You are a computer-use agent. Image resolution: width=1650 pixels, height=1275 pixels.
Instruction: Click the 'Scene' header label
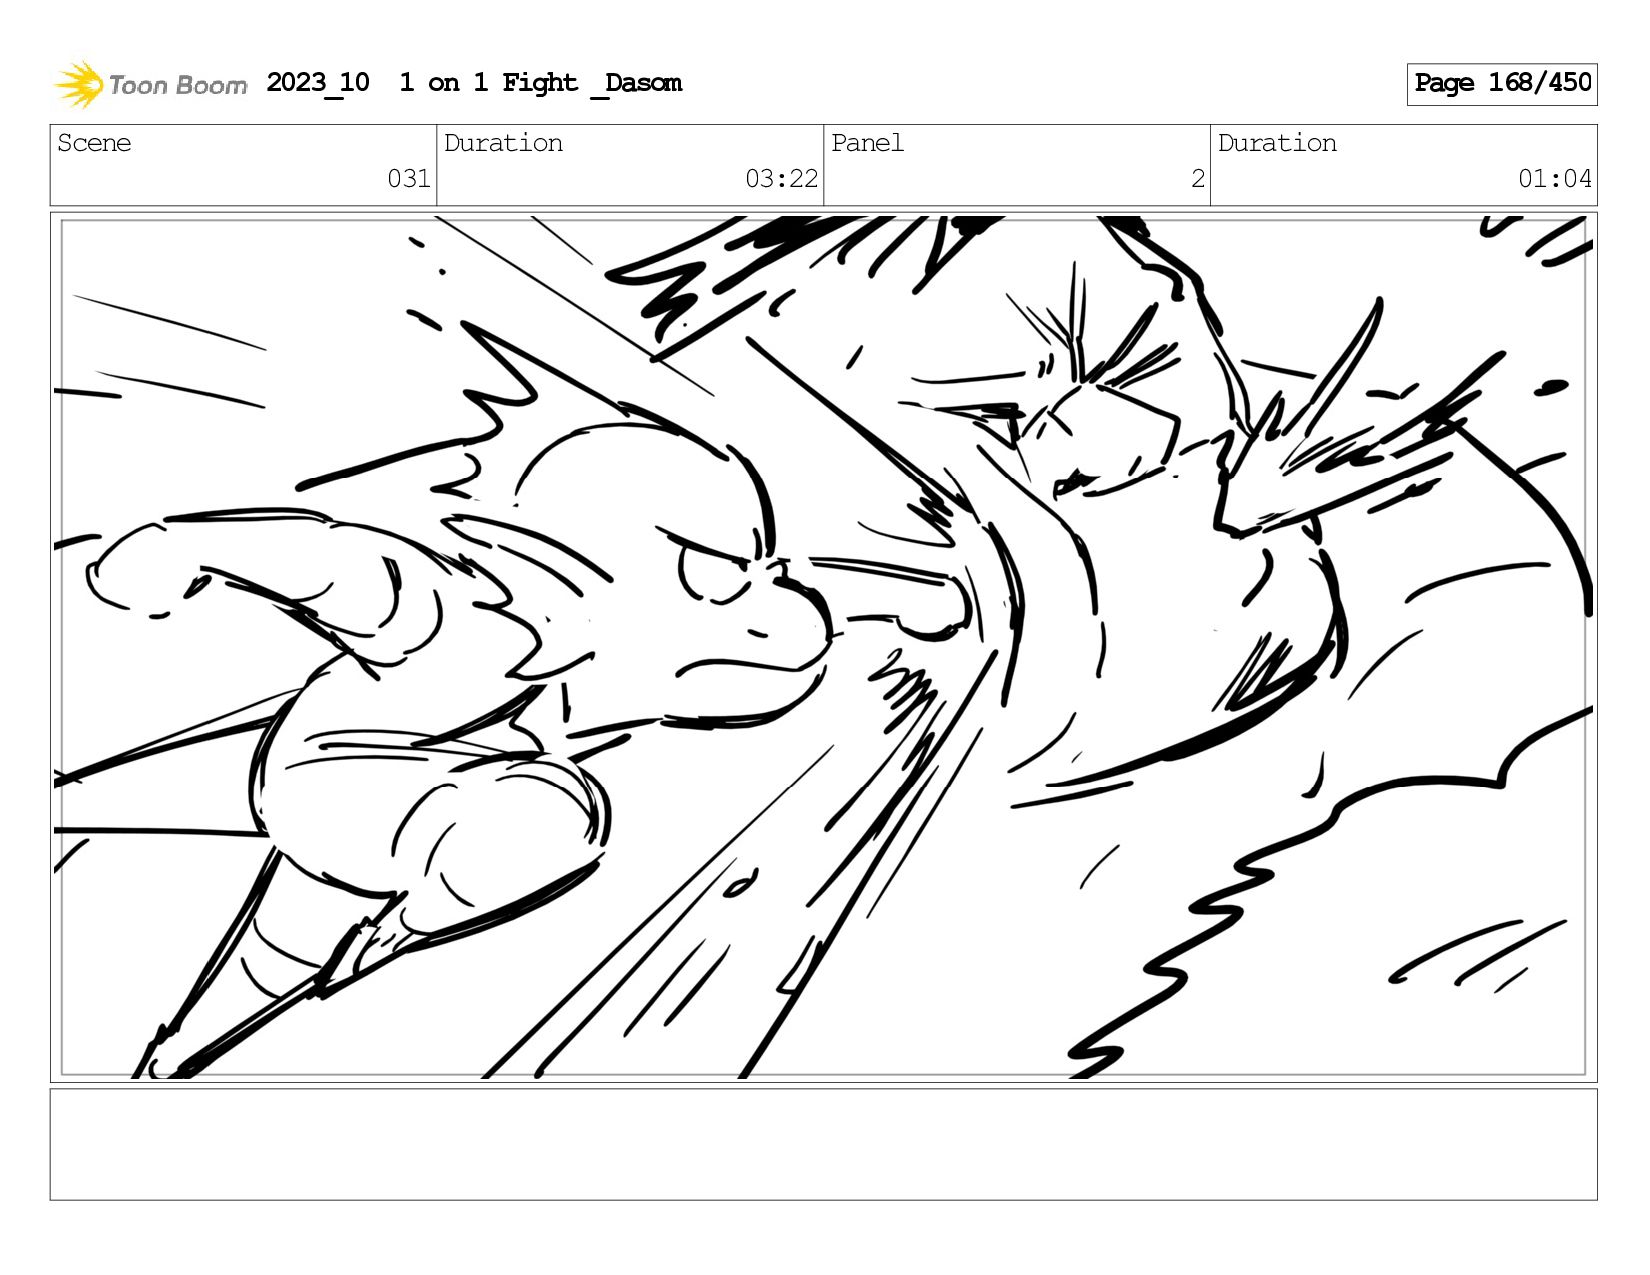pos(94,143)
